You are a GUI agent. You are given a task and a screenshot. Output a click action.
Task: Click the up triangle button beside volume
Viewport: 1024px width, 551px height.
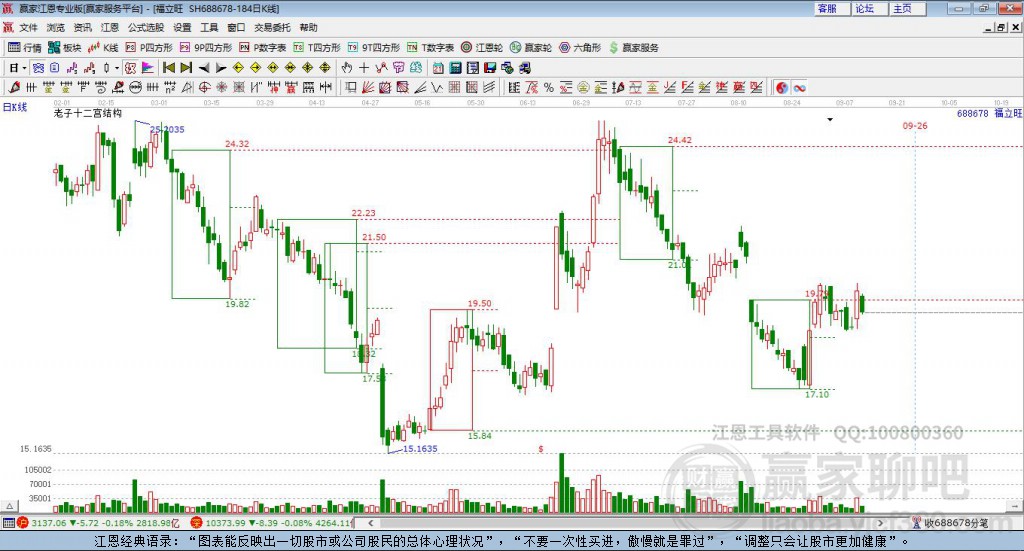[9, 506]
